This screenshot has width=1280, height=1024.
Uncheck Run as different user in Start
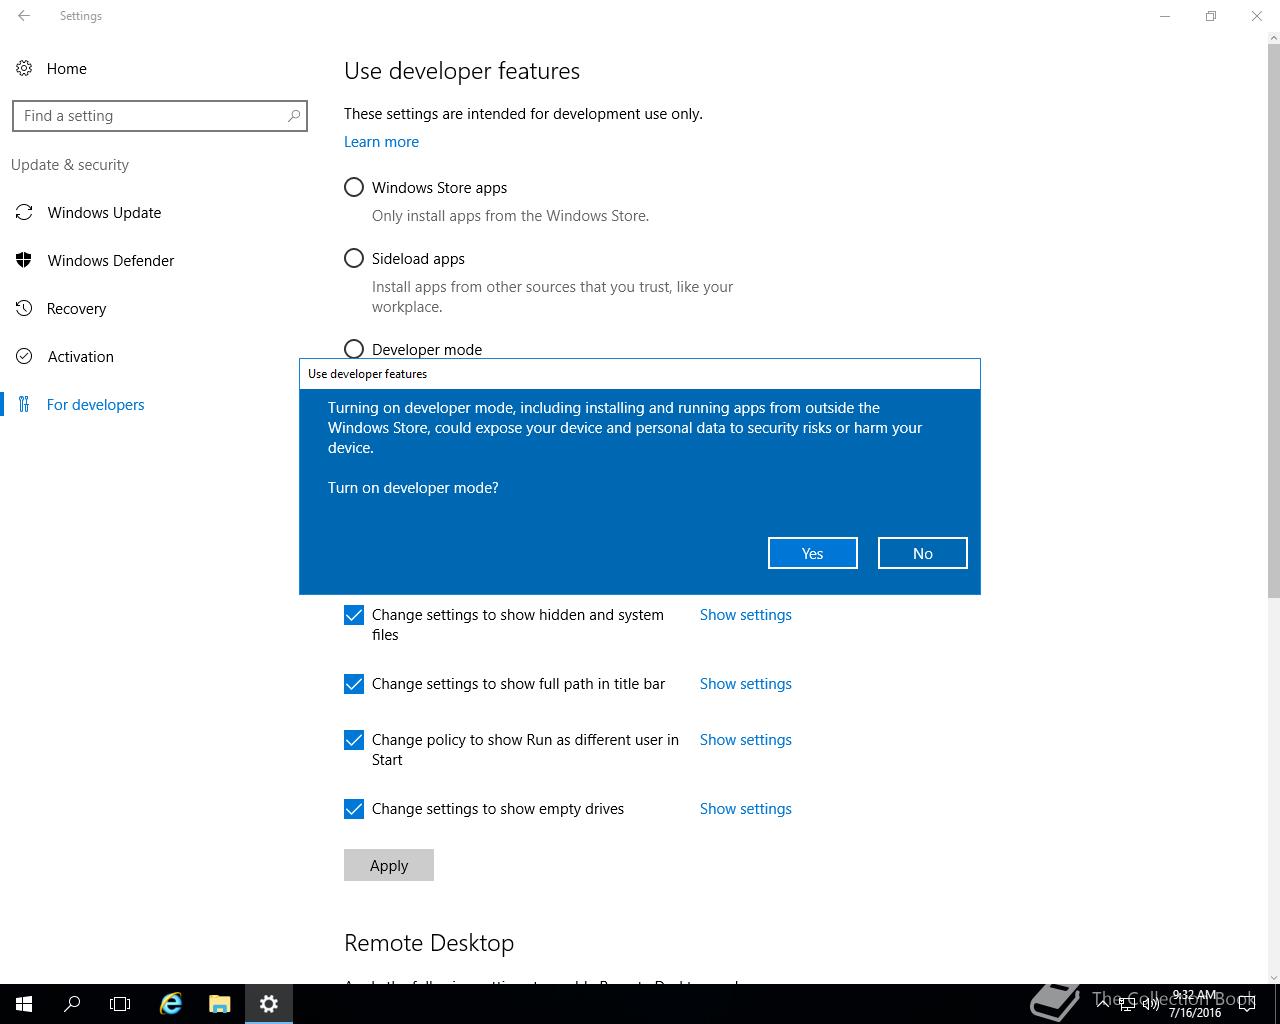(354, 740)
